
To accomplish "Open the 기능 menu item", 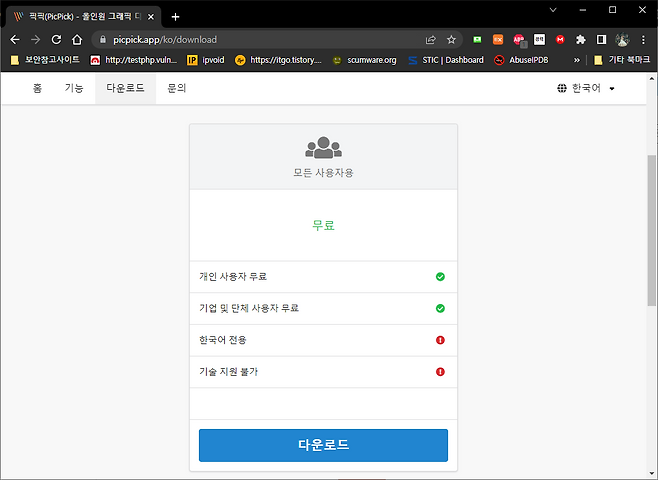I will (x=74, y=88).
